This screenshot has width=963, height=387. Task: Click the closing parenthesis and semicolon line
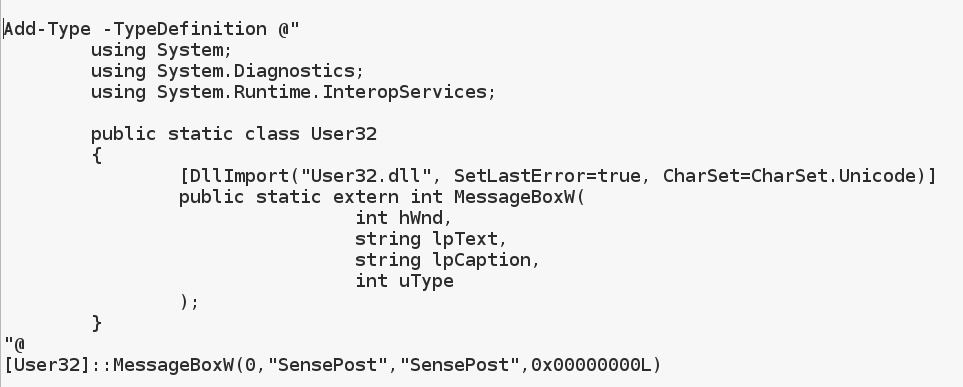[x=190, y=302]
